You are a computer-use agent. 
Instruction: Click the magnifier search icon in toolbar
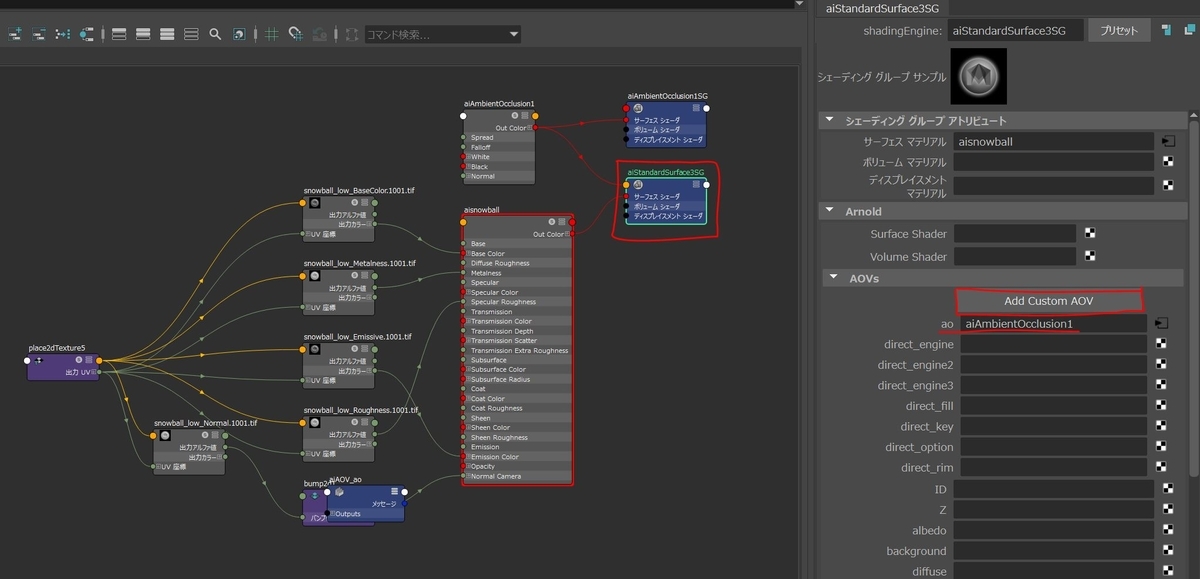tap(215, 34)
